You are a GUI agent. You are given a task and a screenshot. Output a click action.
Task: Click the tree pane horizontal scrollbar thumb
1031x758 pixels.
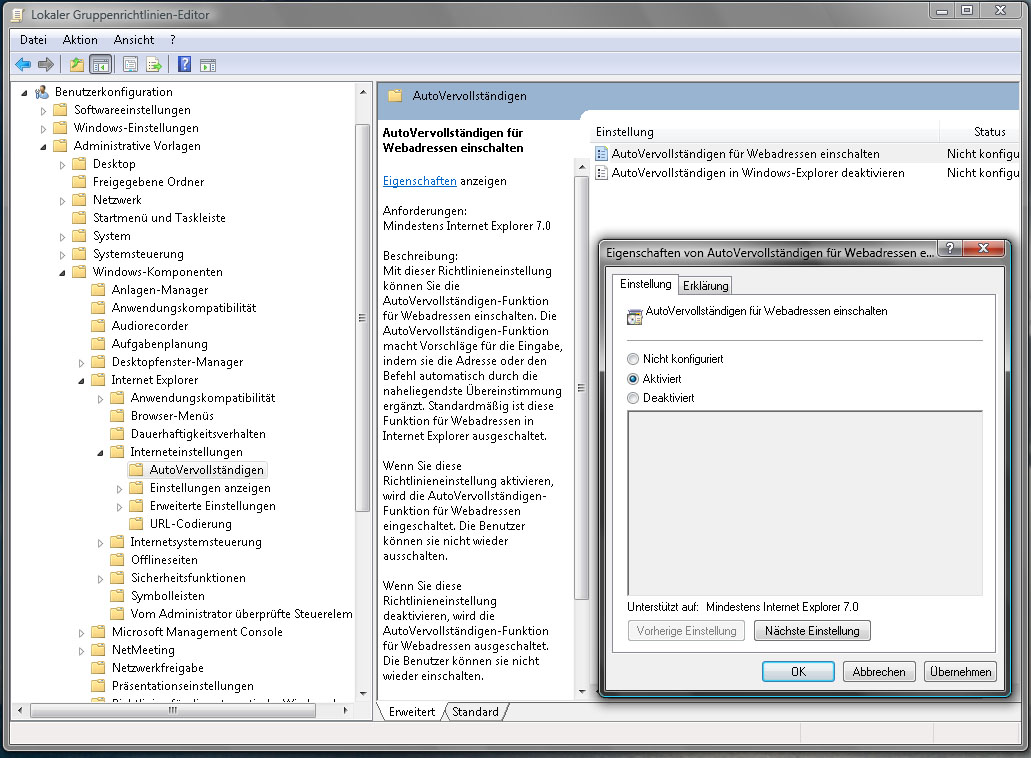(173, 710)
